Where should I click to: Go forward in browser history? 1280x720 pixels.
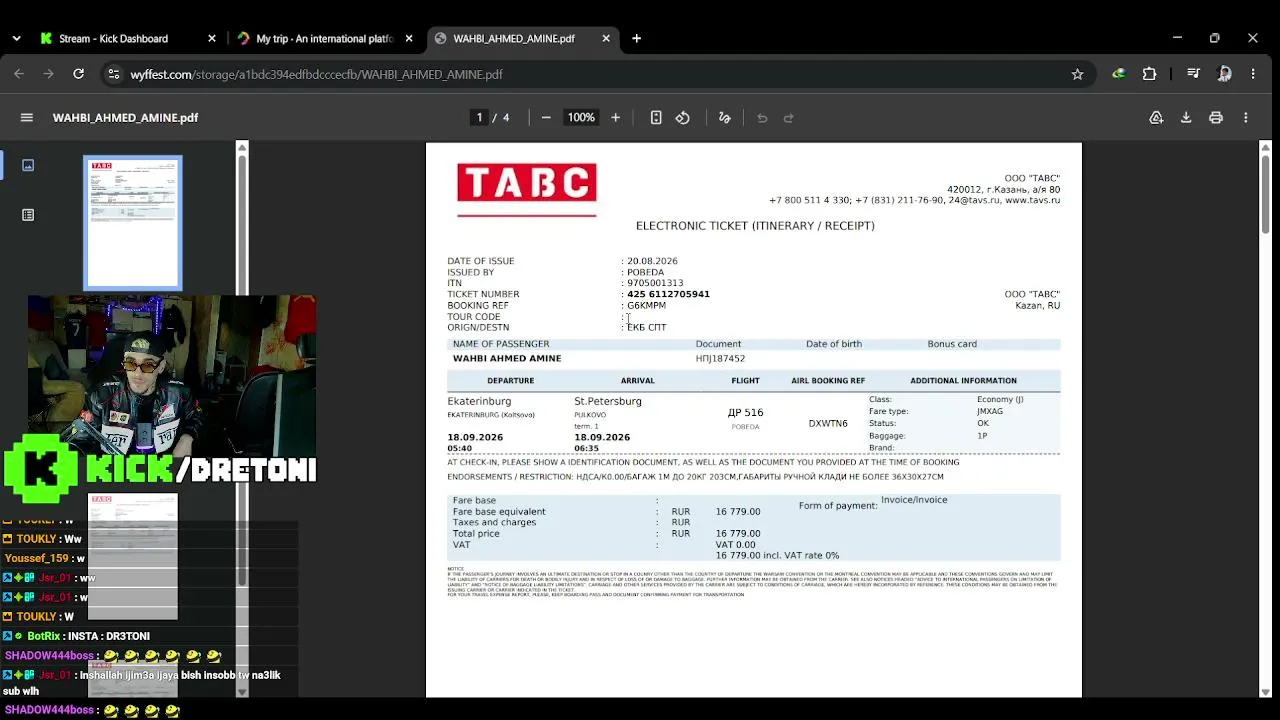tap(48, 74)
